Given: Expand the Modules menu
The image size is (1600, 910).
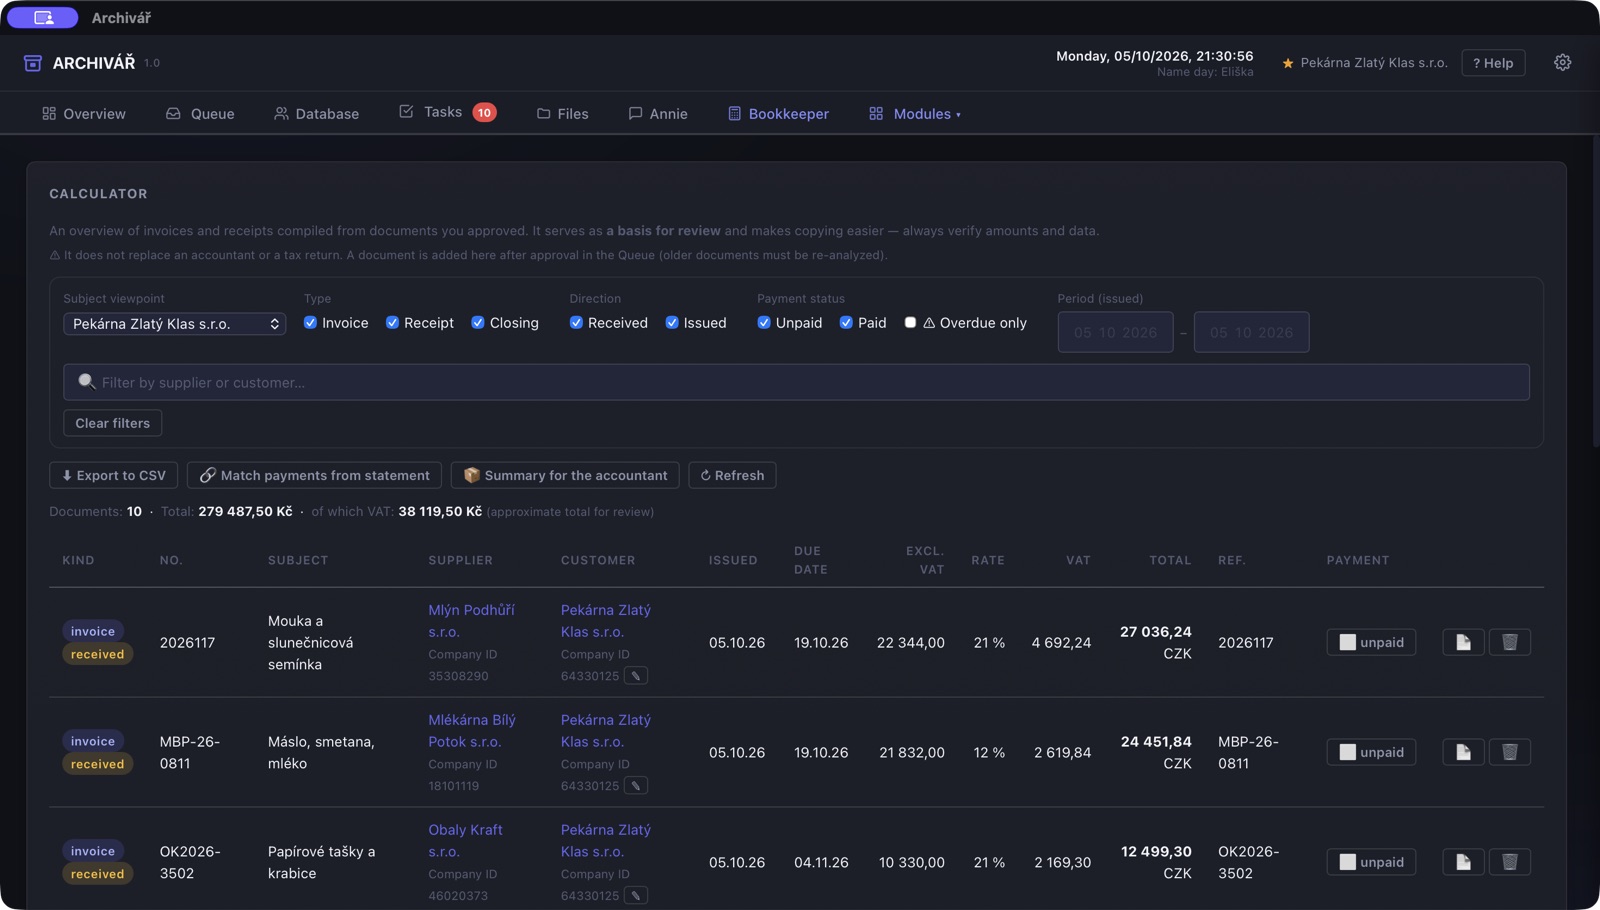Looking at the screenshot, I should point(915,114).
